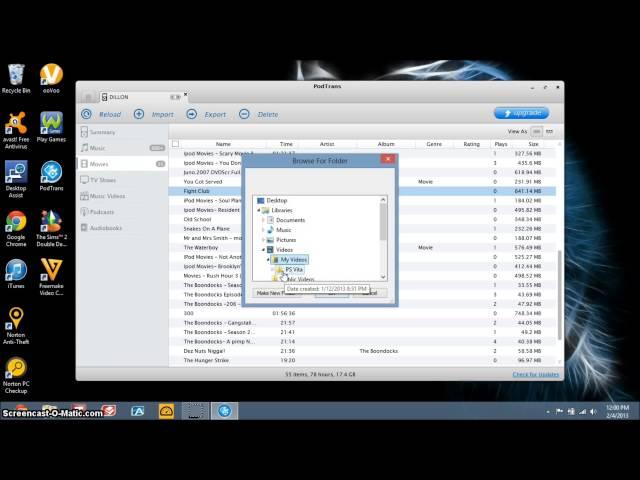This screenshot has height=480, width=640.
Task: Click the orange gauge taskbar icon
Action: click(x=166, y=411)
